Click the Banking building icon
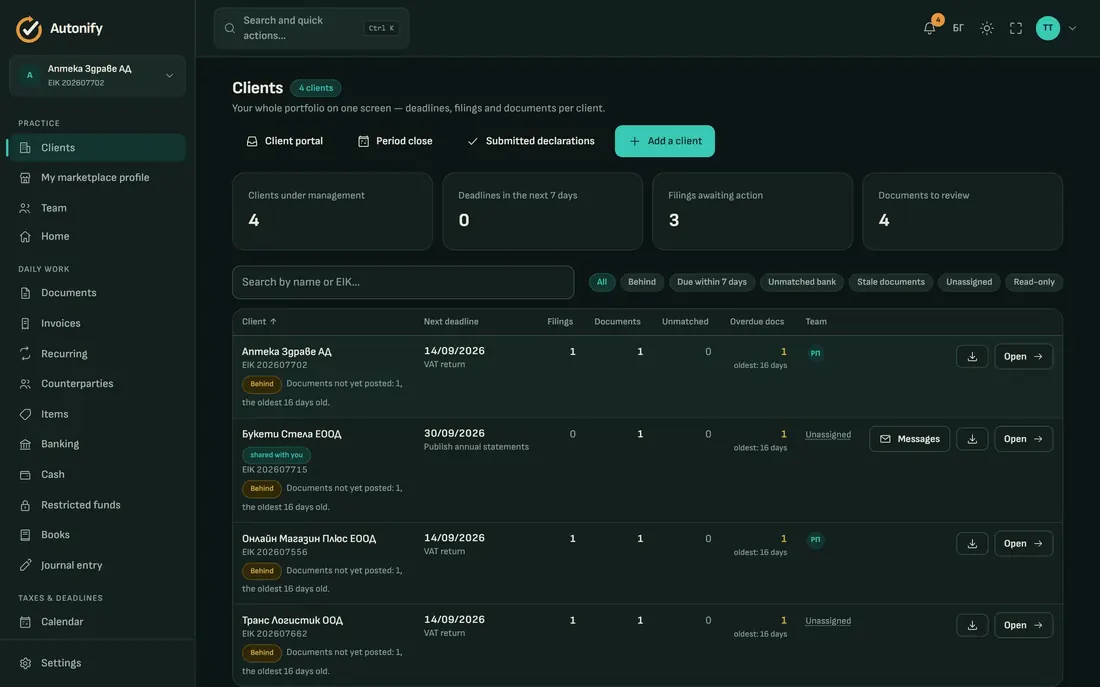 coord(25,444)
